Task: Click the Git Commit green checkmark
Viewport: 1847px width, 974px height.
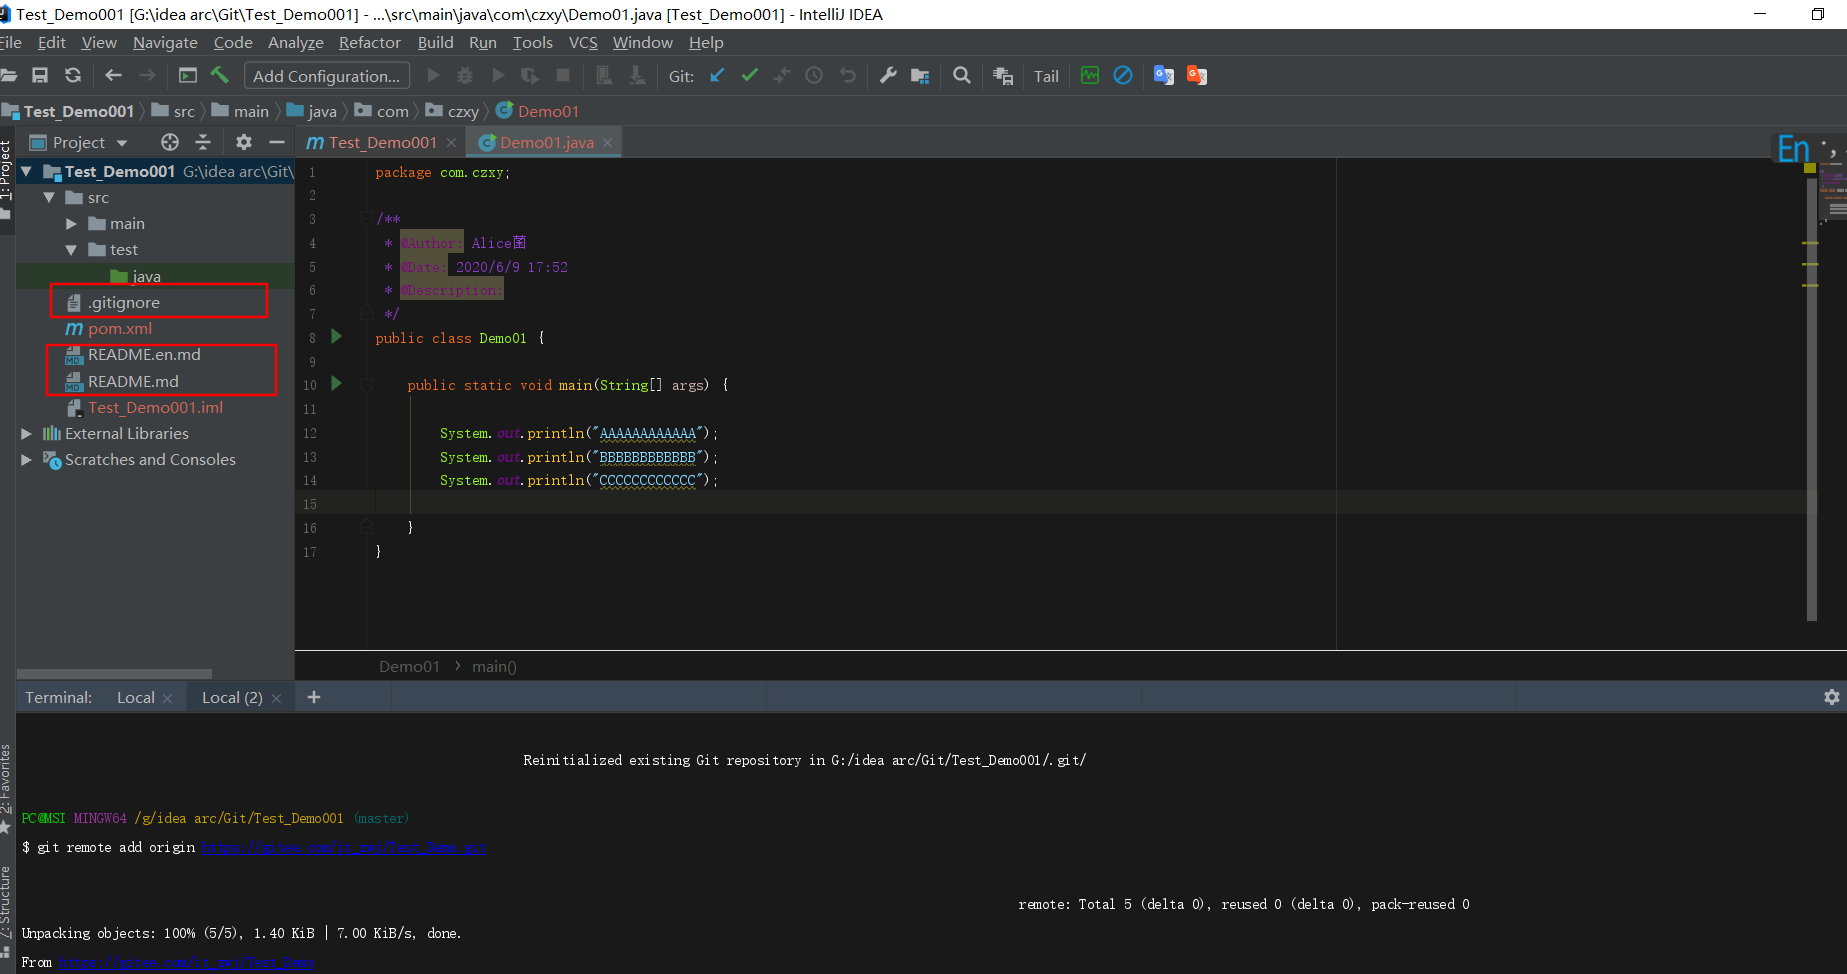Action: point(749,75)
